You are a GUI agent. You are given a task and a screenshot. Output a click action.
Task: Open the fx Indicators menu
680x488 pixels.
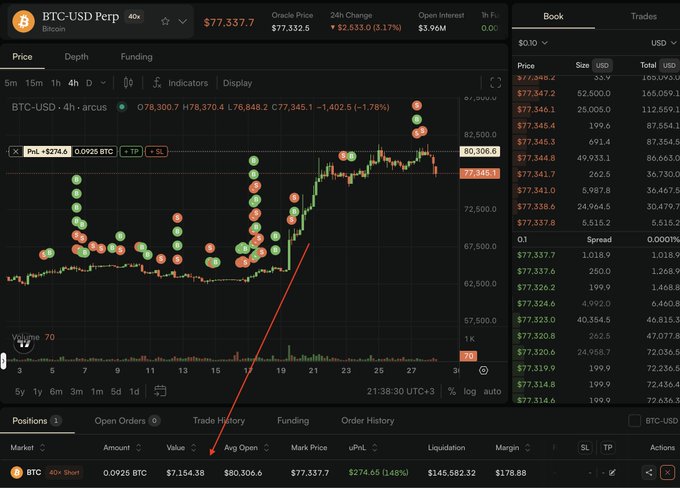(x=180, y=83)
